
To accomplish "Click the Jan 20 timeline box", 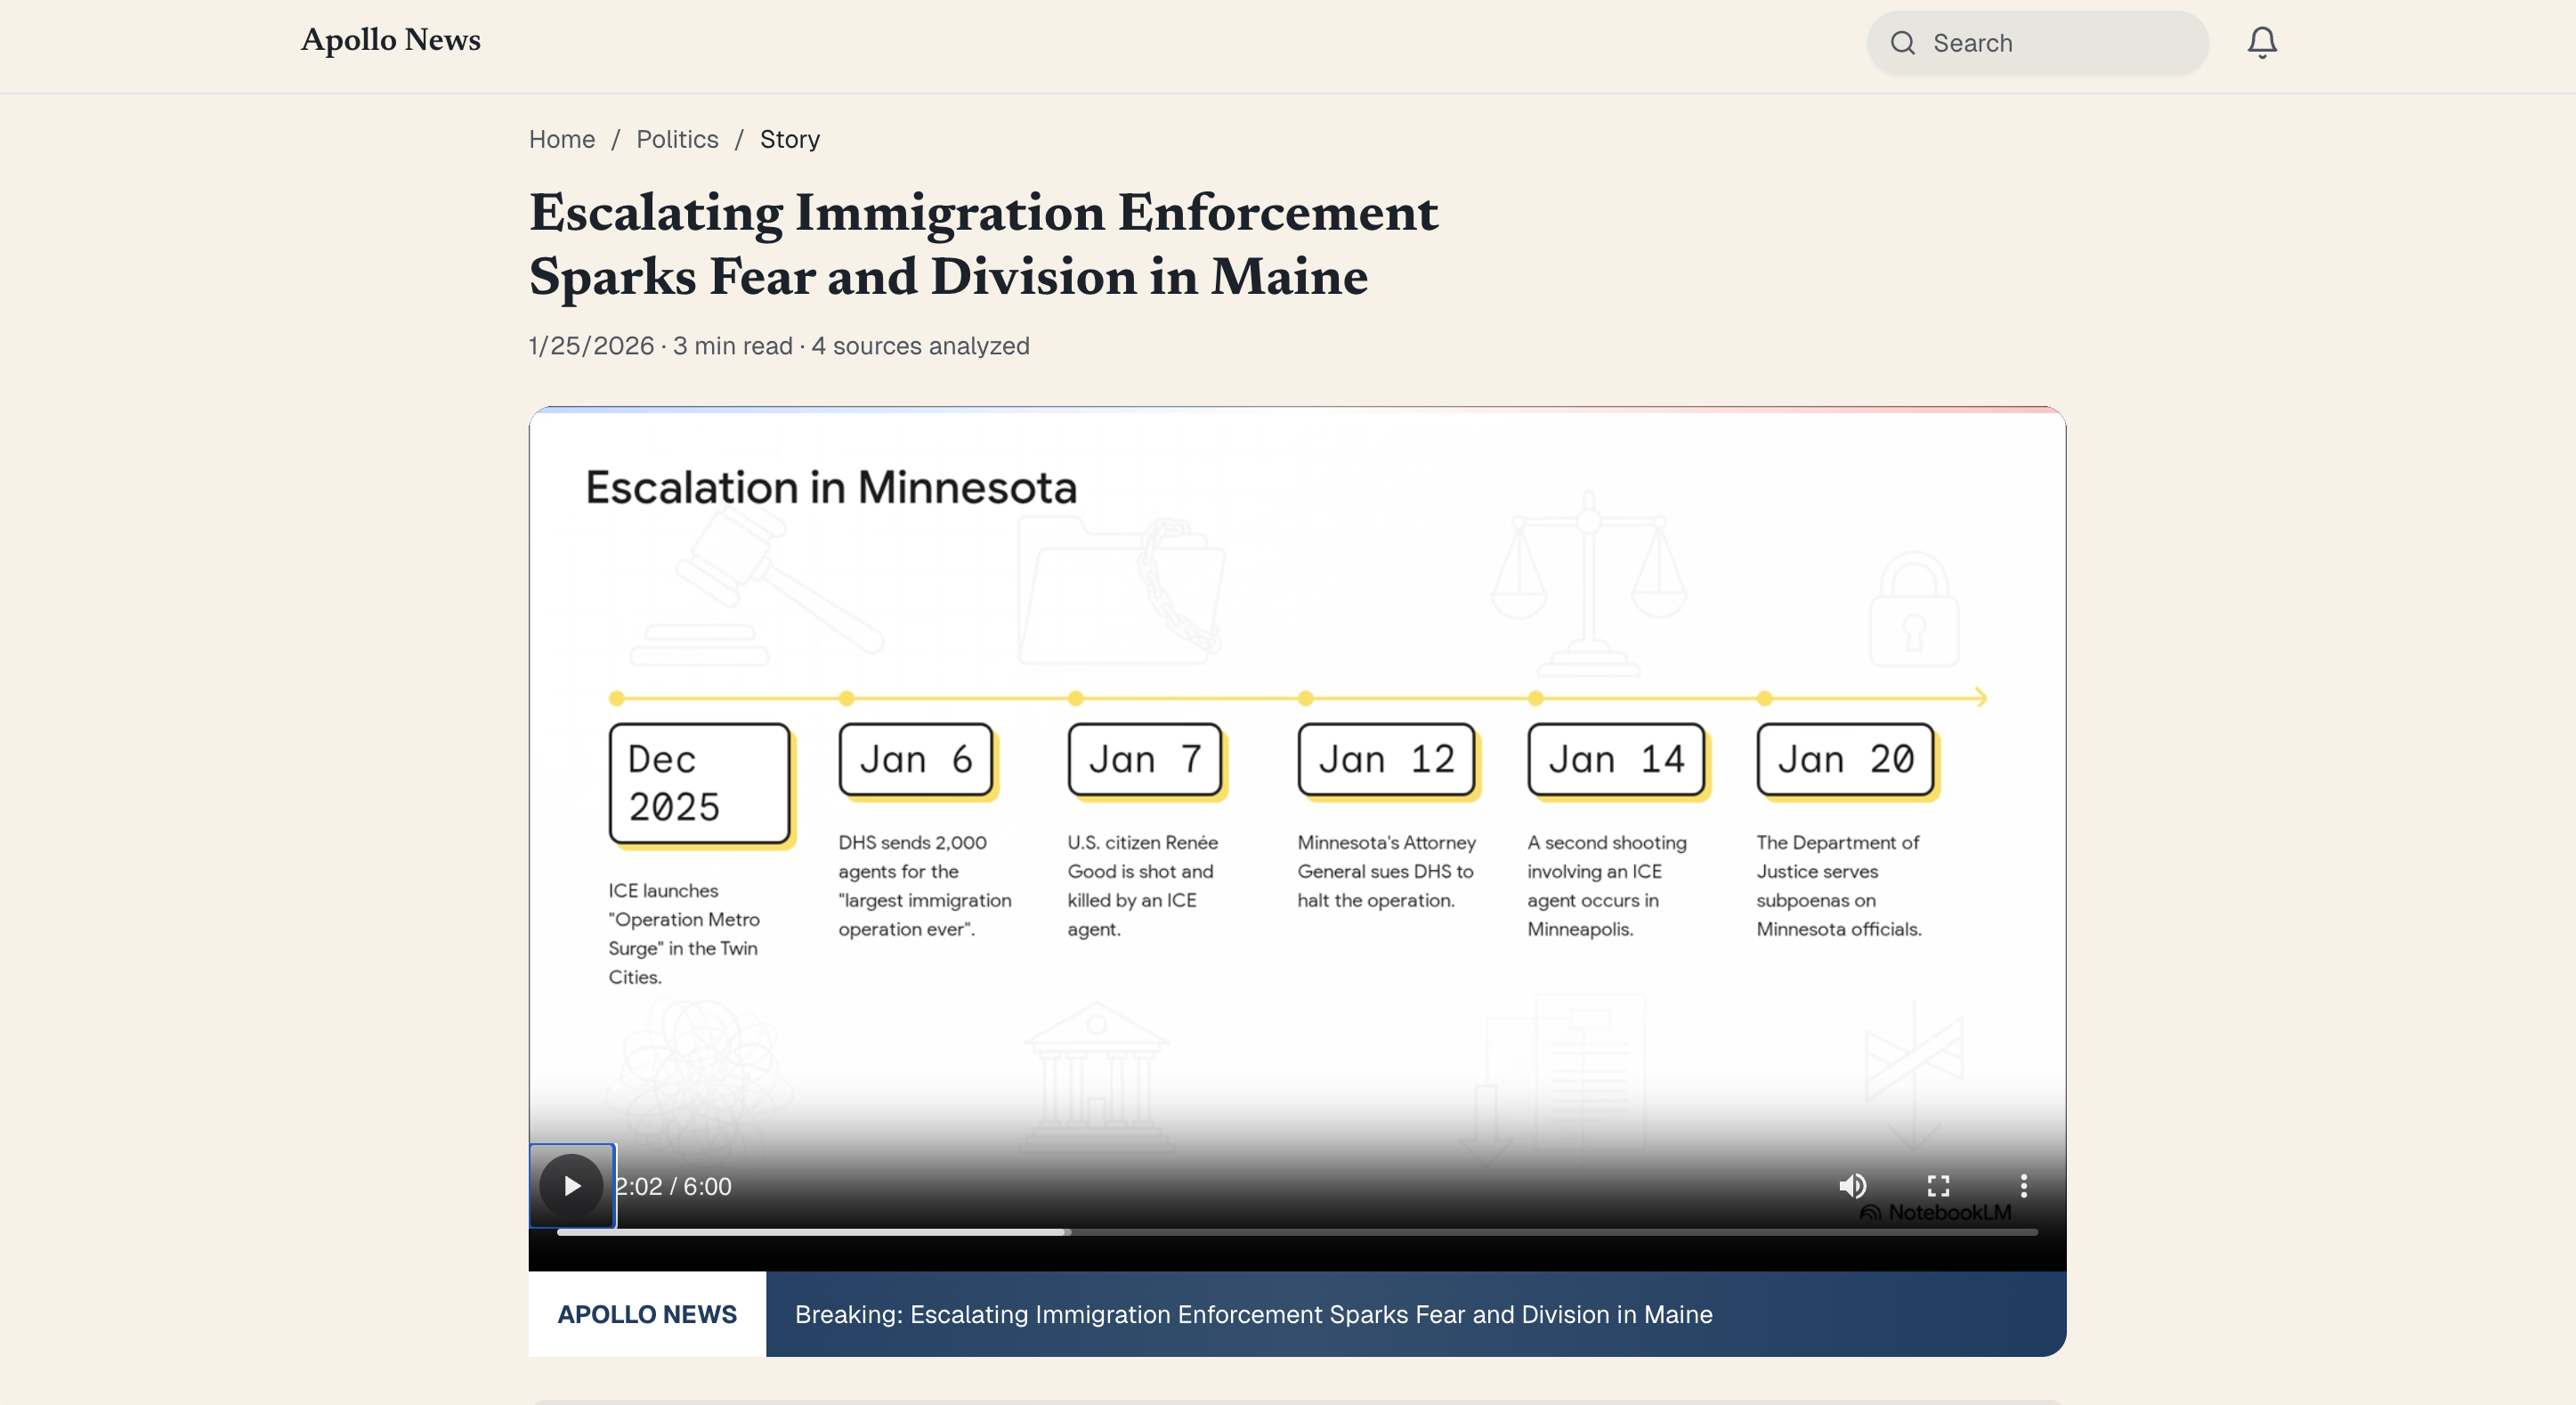I will click(1845, 760).
